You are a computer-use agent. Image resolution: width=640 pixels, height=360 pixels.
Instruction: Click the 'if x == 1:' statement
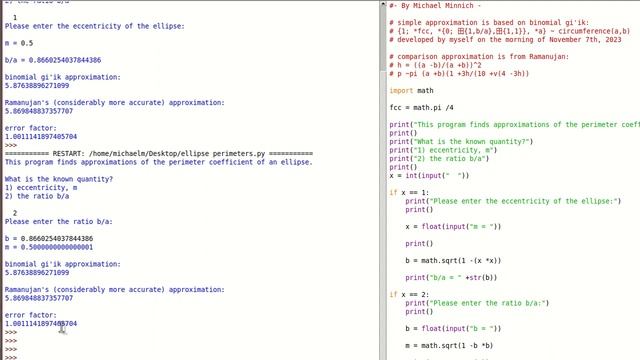(409, 193)
